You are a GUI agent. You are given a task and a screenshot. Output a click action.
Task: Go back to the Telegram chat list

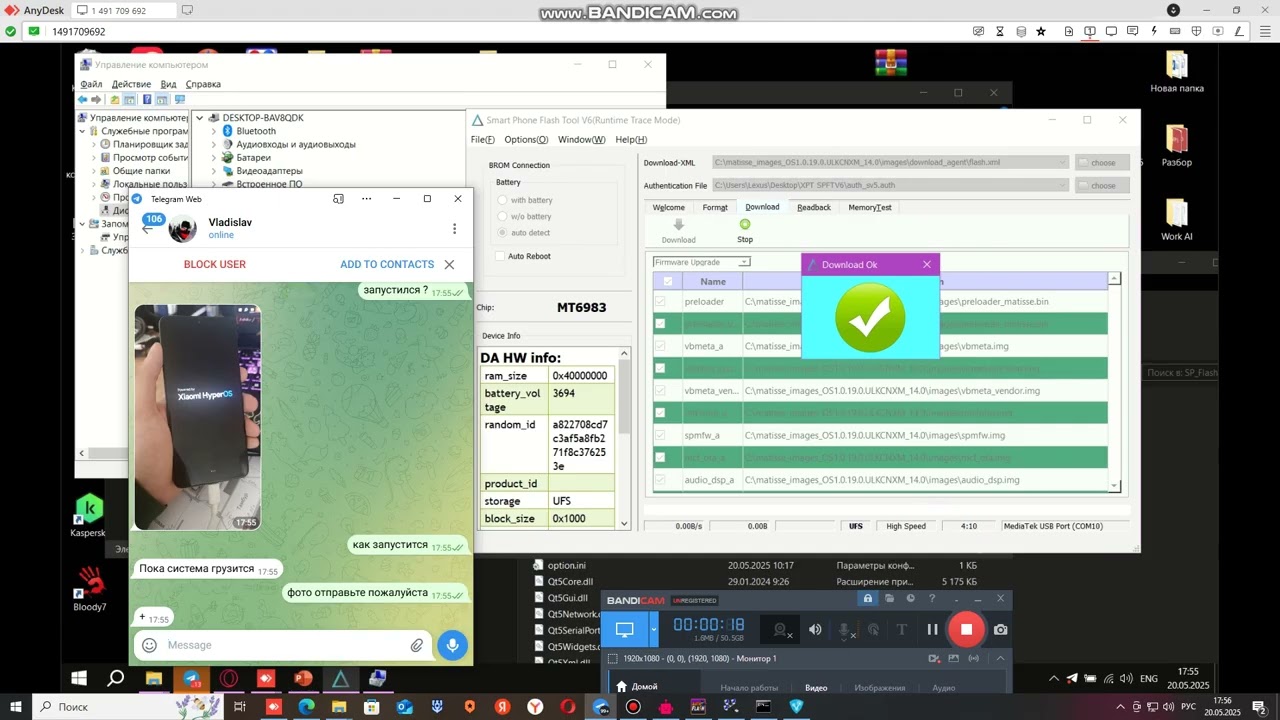147,229
